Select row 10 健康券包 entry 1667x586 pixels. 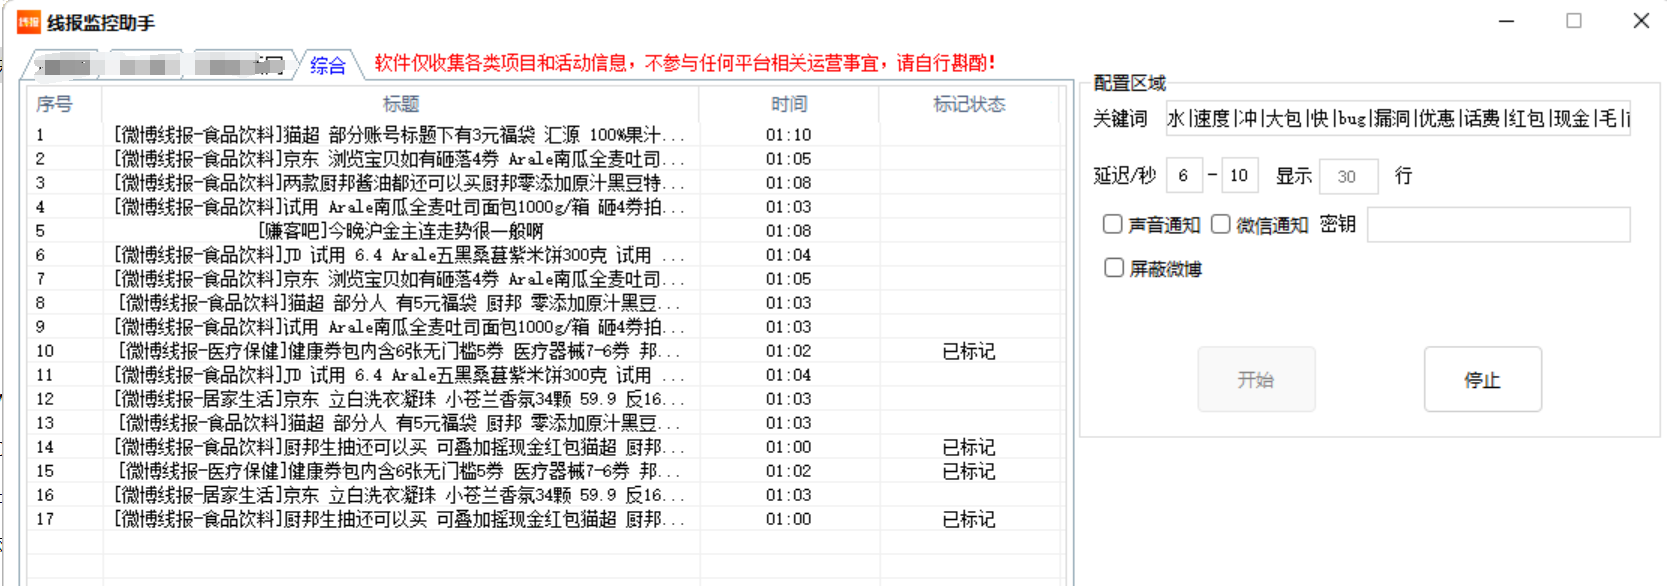[x=400, y=351]
